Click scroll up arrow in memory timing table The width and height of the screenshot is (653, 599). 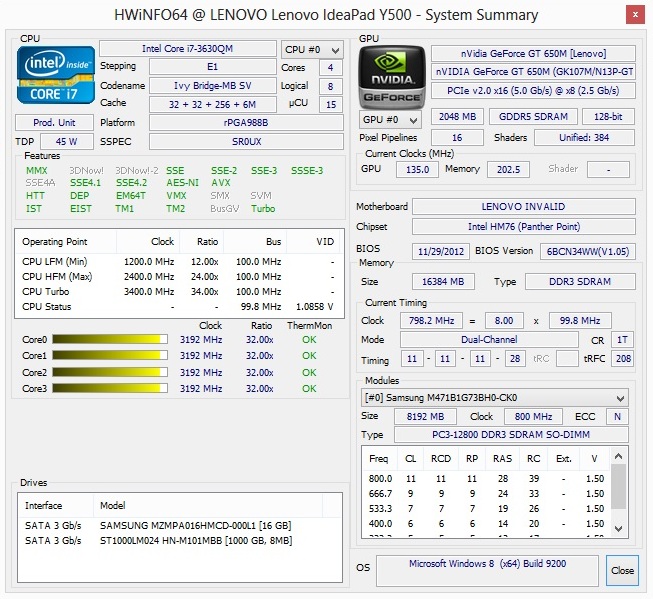(618, 457)
